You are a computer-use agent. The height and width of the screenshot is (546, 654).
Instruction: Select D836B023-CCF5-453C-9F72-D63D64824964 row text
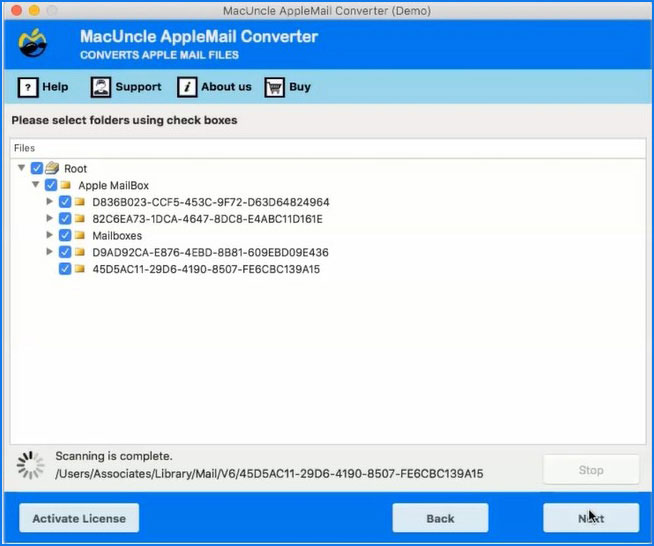click(x=211, y=202)
